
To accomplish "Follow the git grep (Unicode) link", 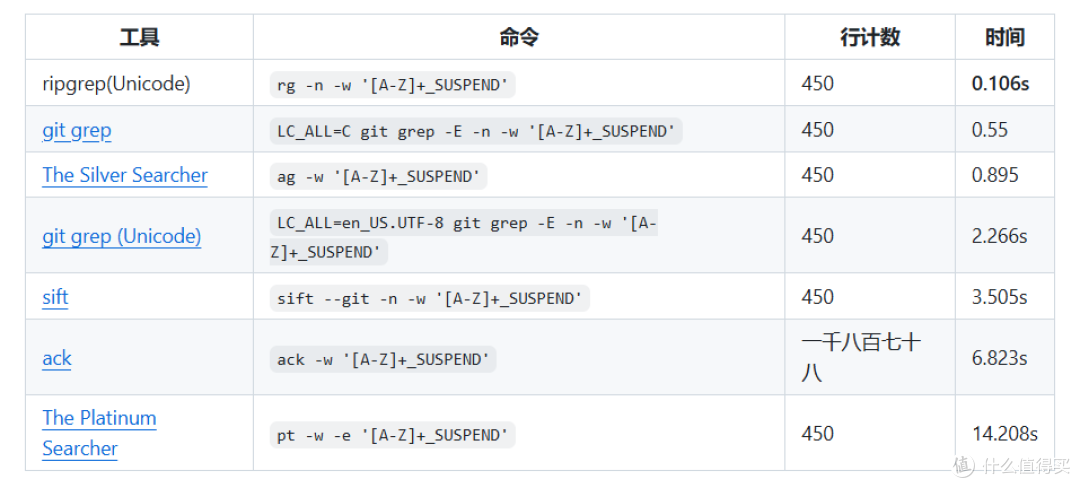I will [122, 236].
